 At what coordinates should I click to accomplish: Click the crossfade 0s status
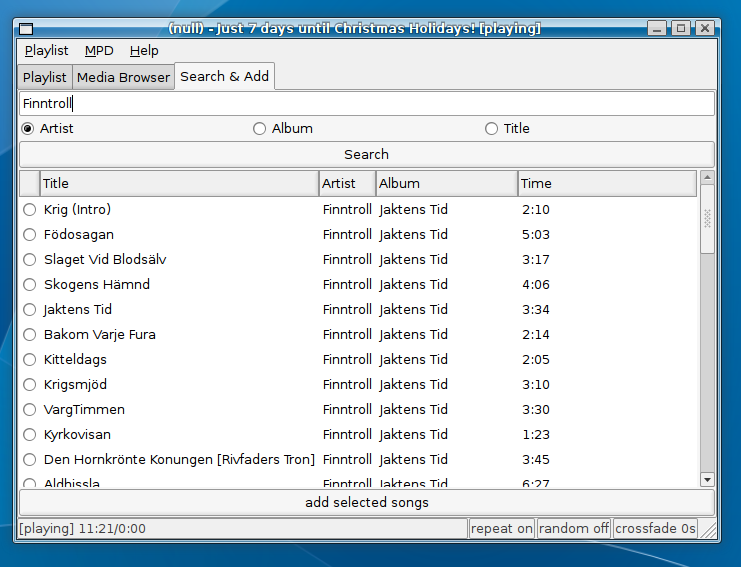[x=655, y=528]
